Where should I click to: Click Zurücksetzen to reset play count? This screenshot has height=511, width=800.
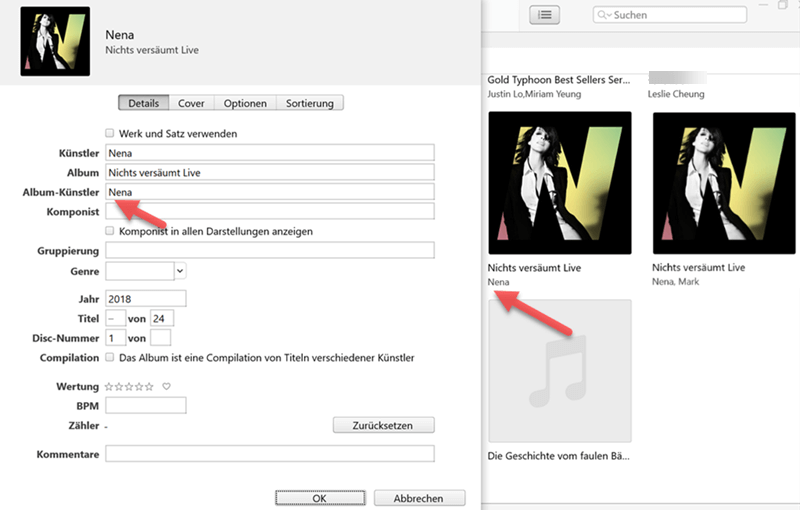(x=384, y=425)
